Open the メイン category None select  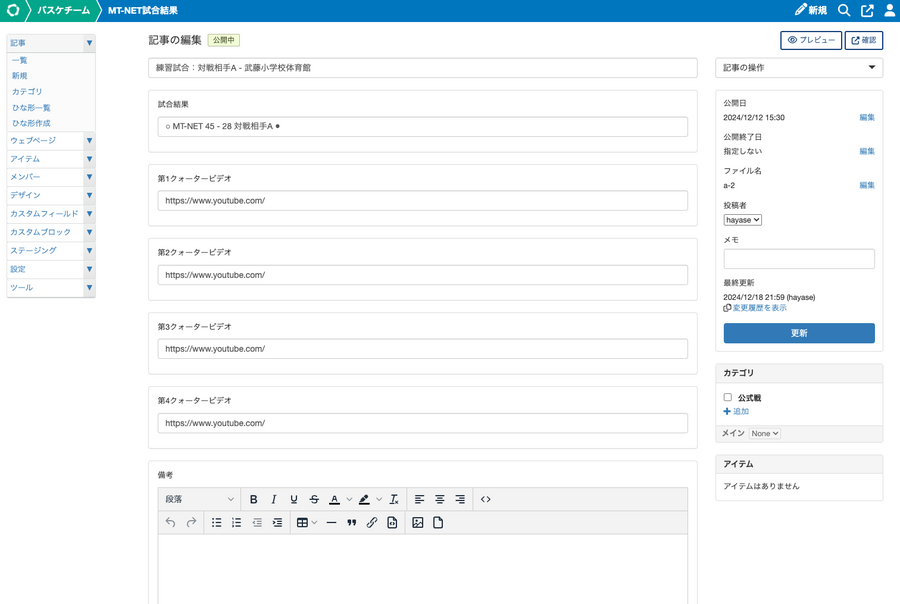pyautogui.click(x=765, y=433)
